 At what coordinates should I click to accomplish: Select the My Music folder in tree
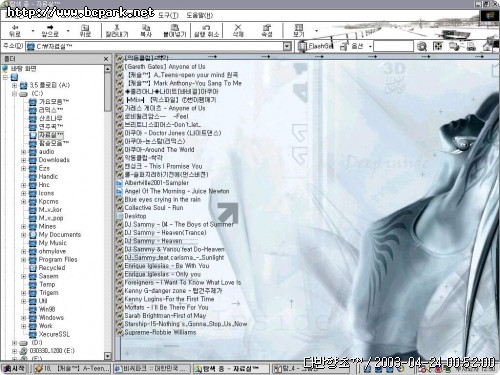click(x=53, y=243)
